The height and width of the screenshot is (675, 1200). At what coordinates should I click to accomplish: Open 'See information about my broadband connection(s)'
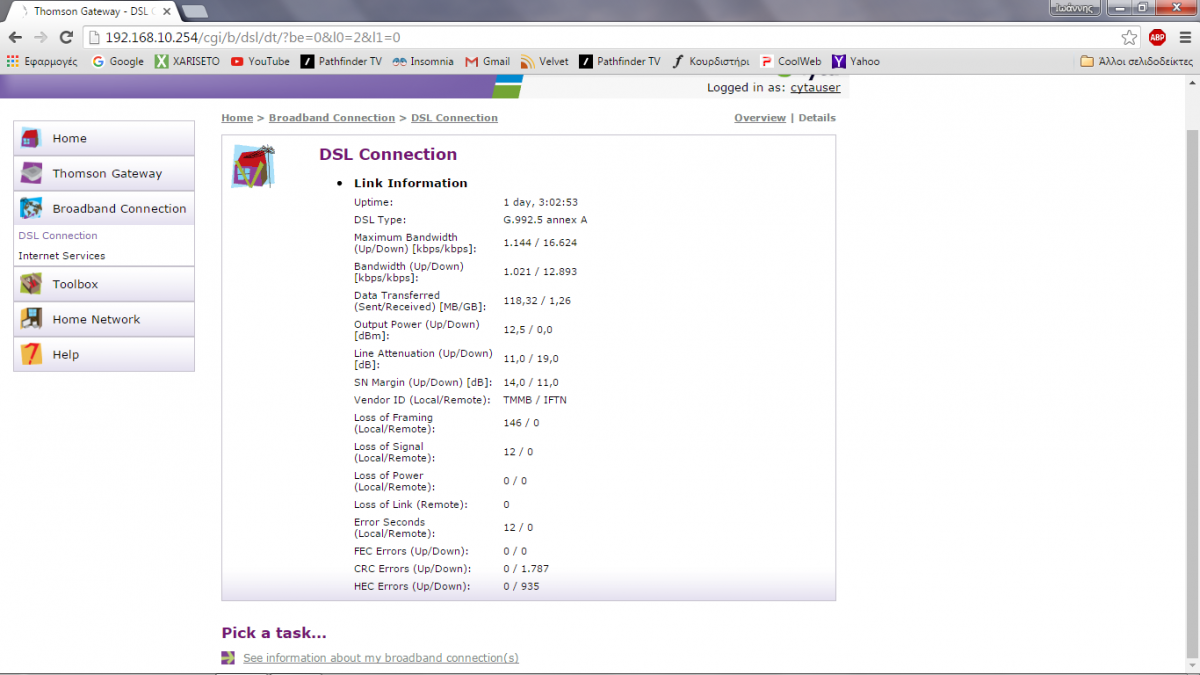pyautogui.click(x=380, y=658)
